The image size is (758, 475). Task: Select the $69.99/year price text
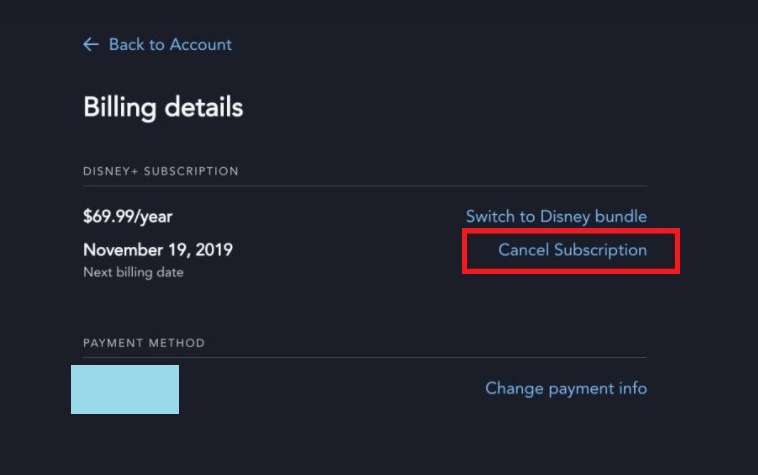(x=120, y=216)
